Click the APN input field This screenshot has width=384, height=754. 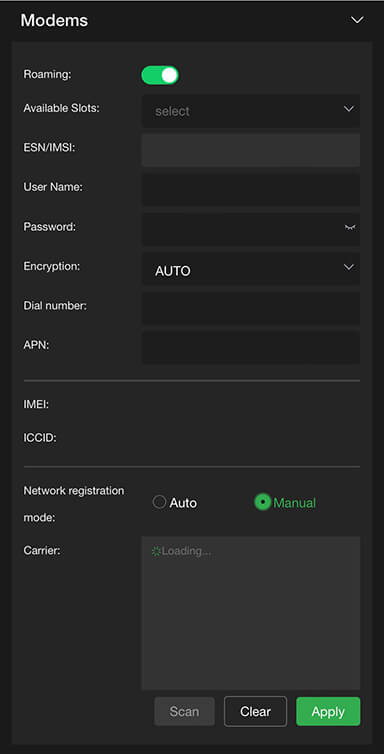coord(250,347)
